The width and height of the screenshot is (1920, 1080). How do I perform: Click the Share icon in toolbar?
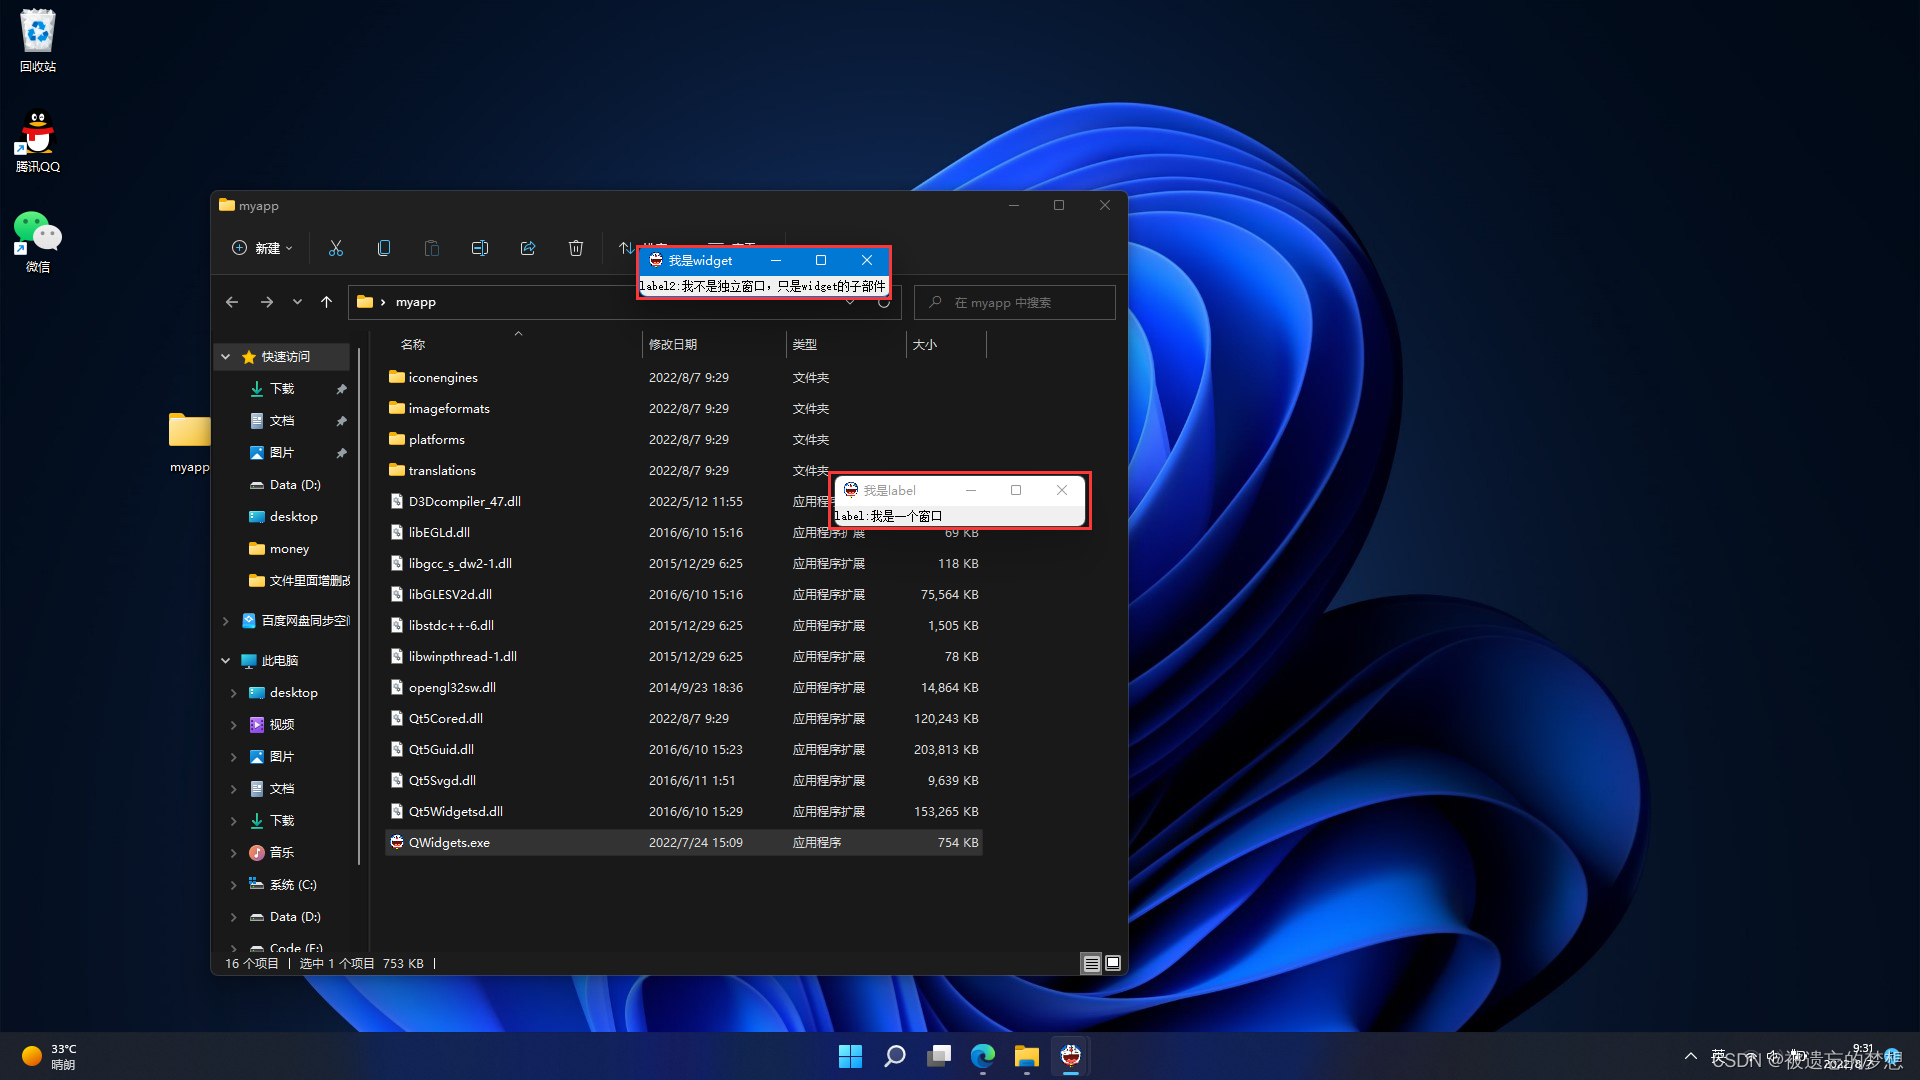[x=528, y=248]
